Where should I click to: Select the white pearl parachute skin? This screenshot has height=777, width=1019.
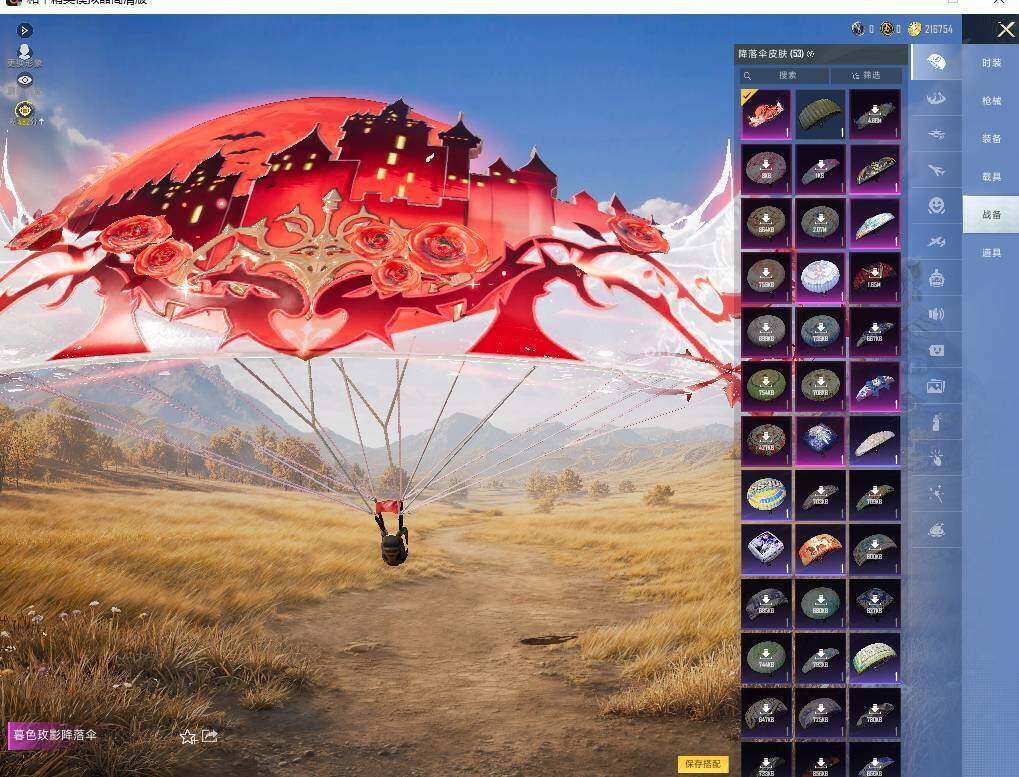[875, 442]
